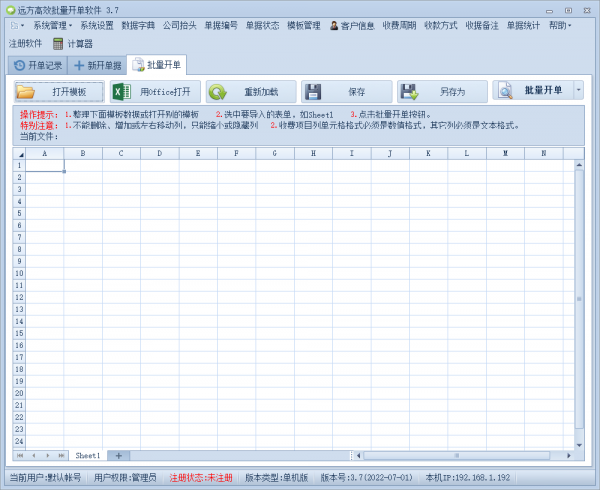This screenshot has height=490, width=600.
Task: Open the system menu icon dropdown
Action: [17, 26]
